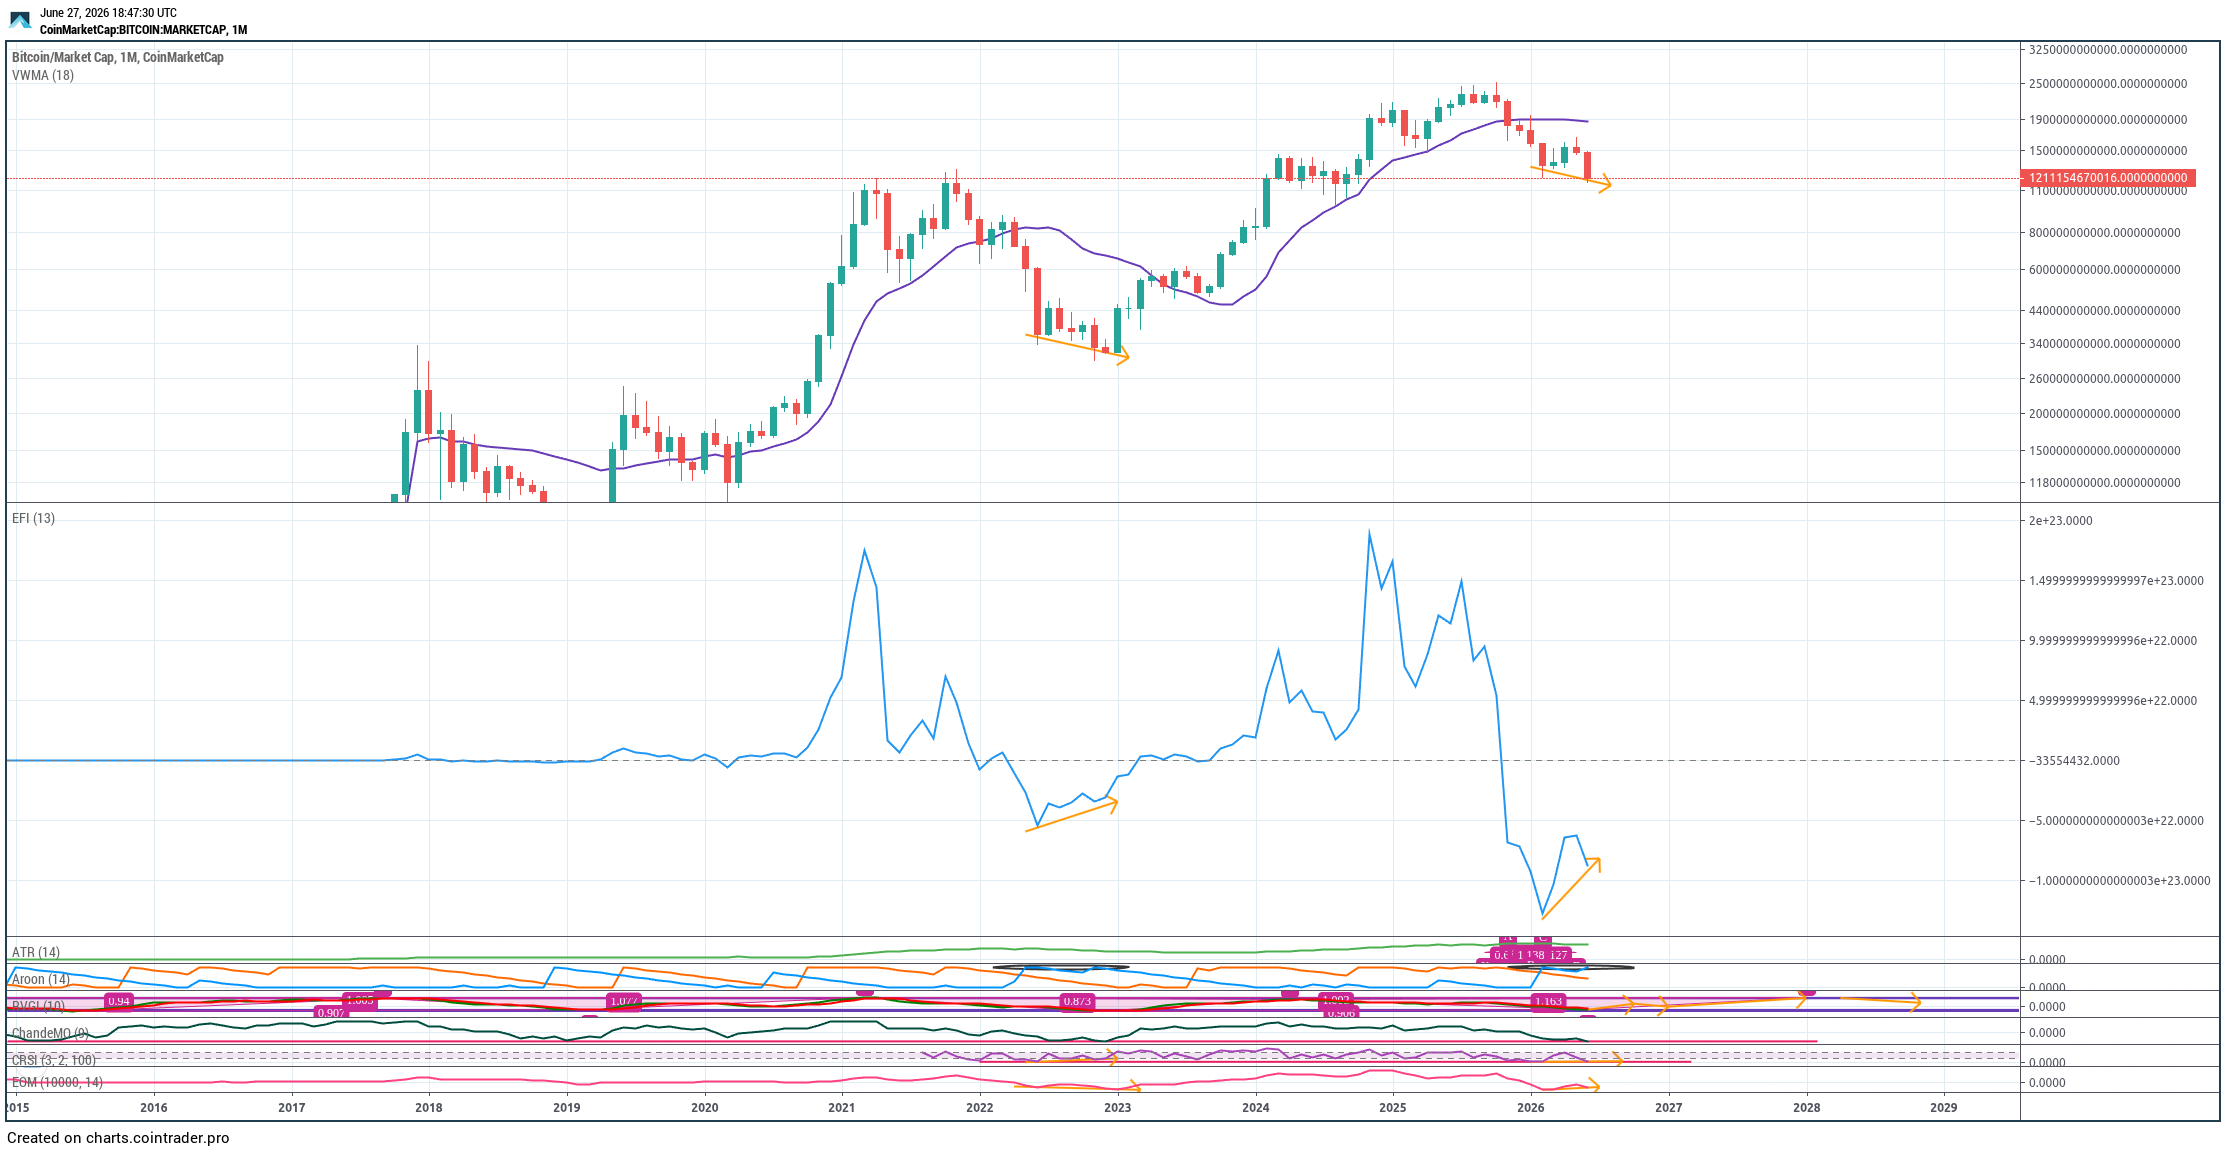Viewport: 2226px width, 1152px height.
Task: Click the 1.4999999999999997e+23 EFI axis label
Action: pyautogui.click(x=2115, y=580)
